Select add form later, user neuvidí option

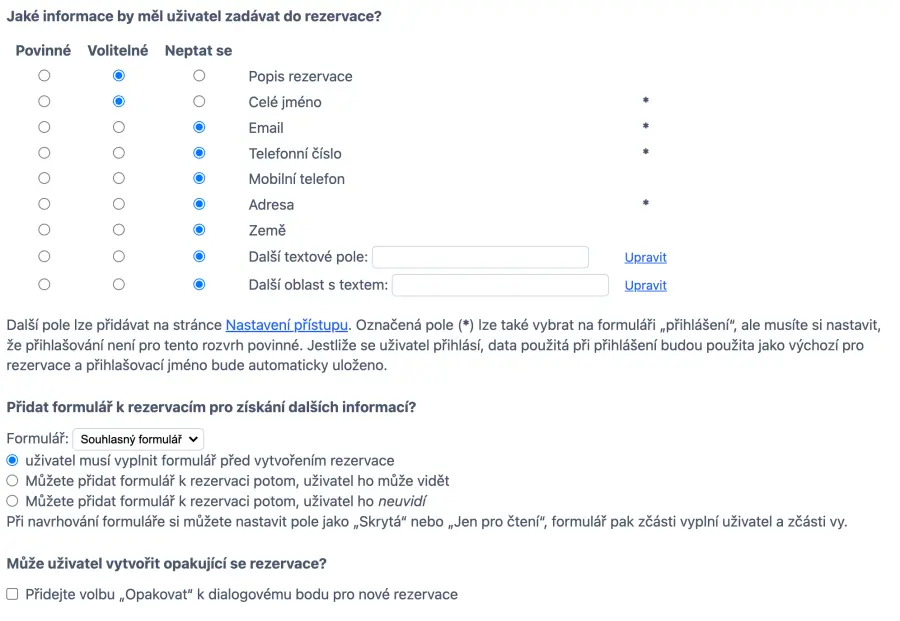13,501
